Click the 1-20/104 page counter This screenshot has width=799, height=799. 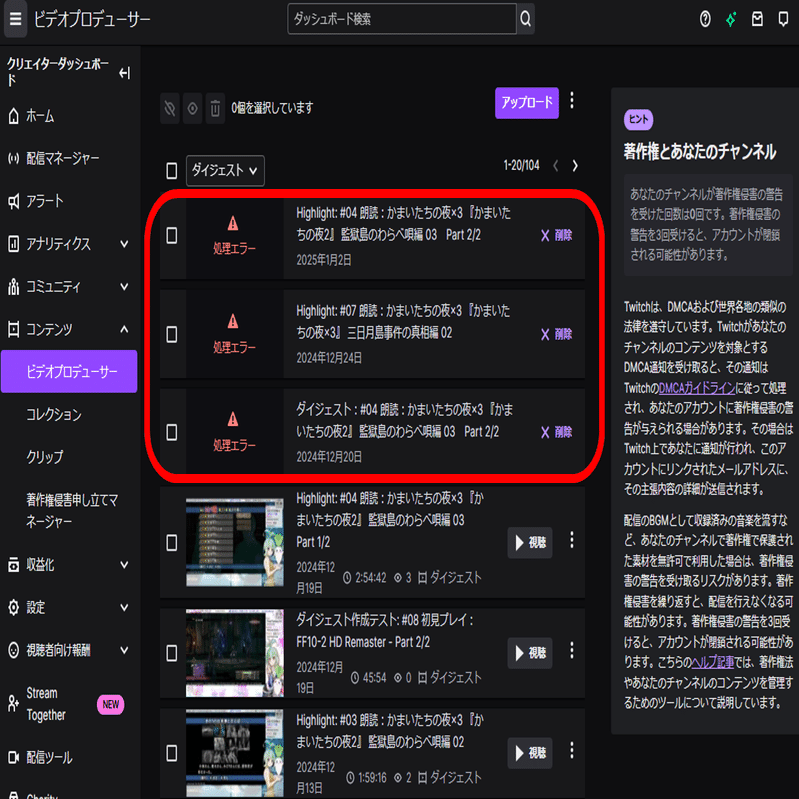point(521,166)
